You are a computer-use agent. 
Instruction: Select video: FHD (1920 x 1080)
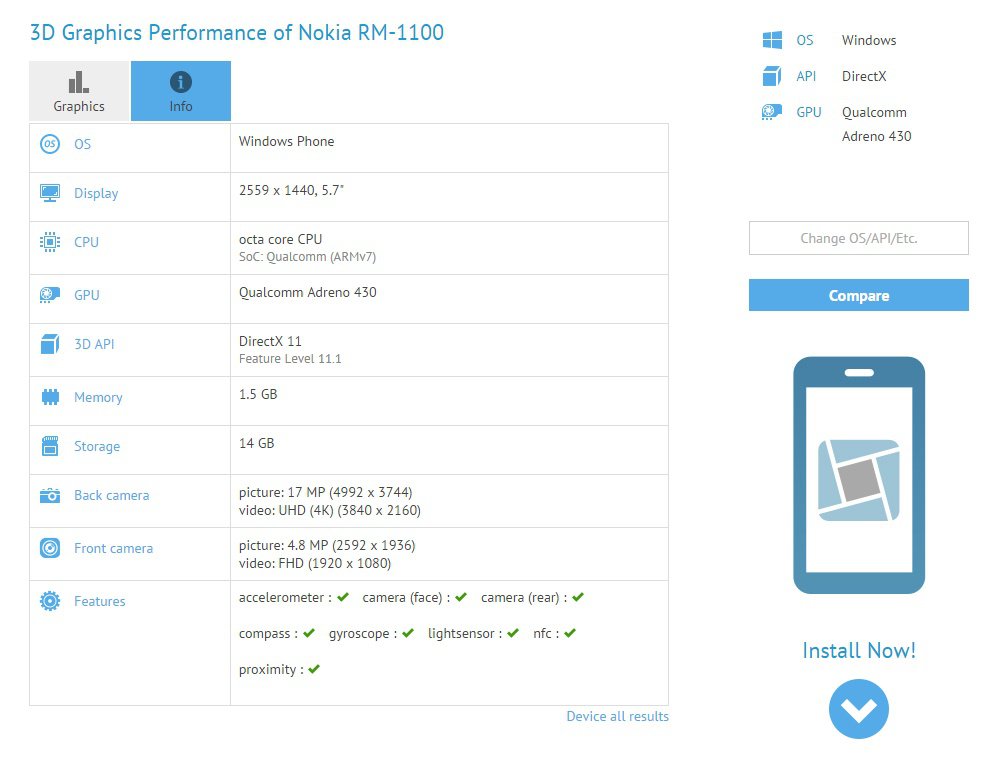pyautogui.click(x=315, y=563)
